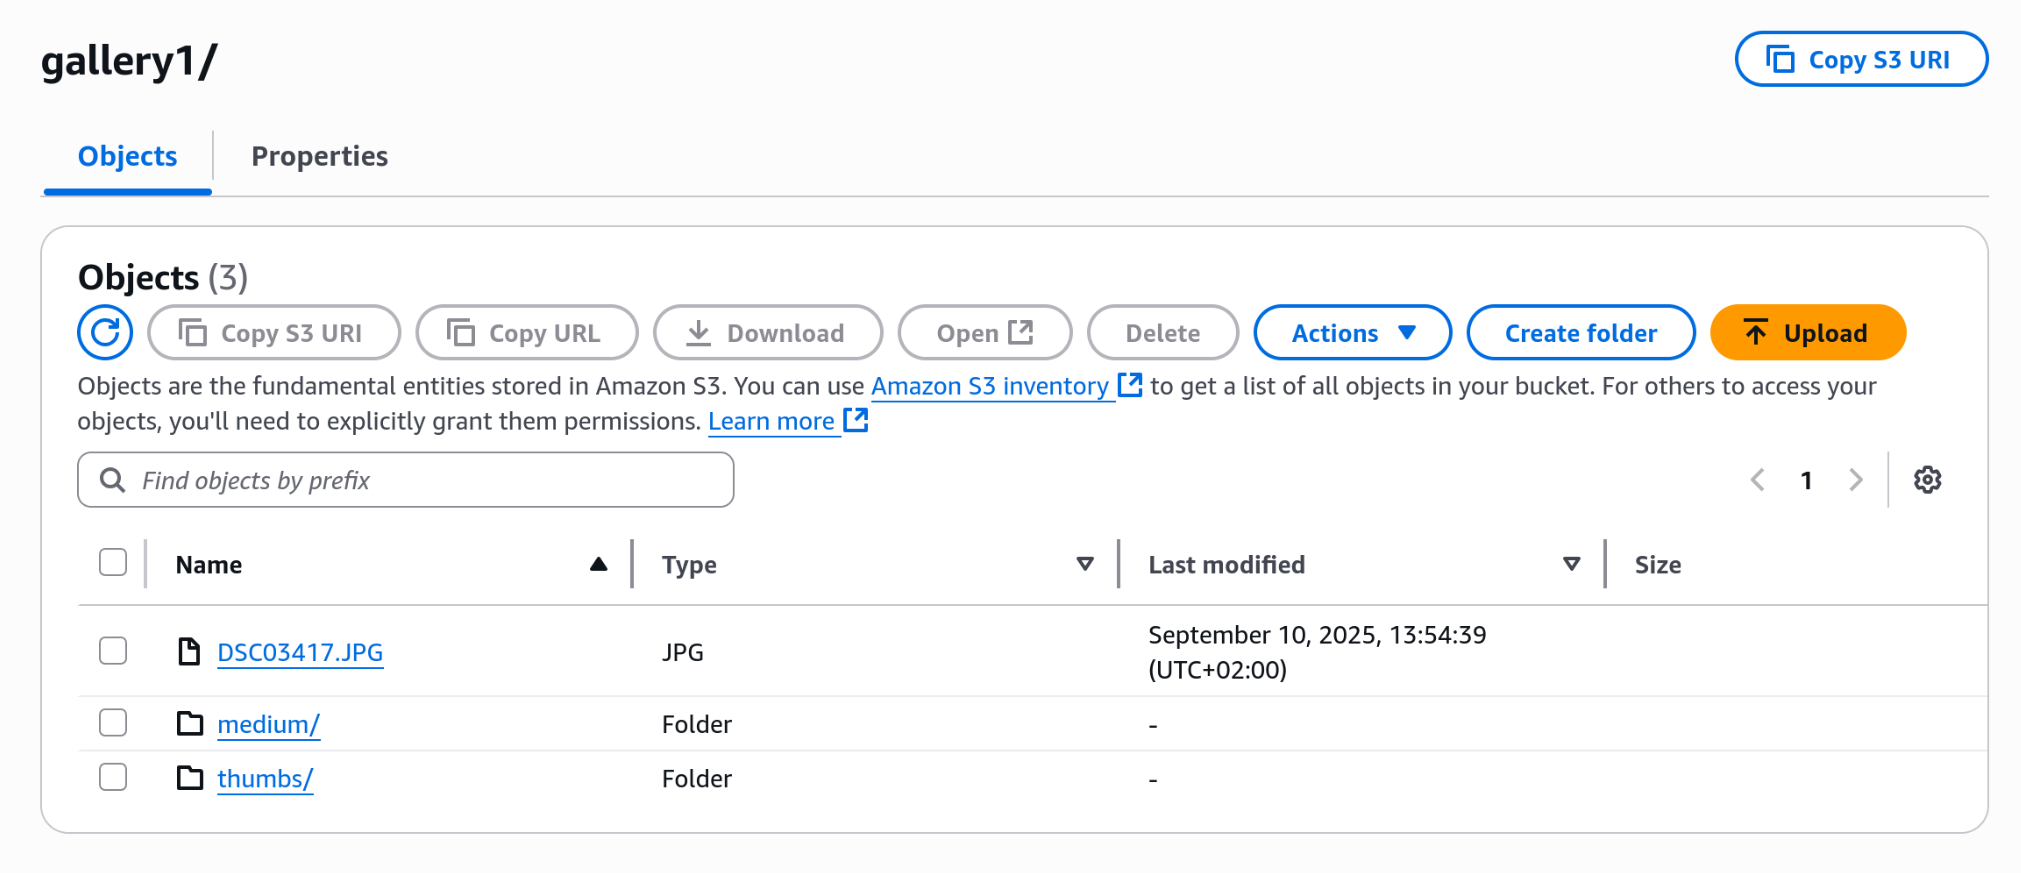Click the orange Upload button
The image size is (2021, 873).
[x=1808, y=333]
